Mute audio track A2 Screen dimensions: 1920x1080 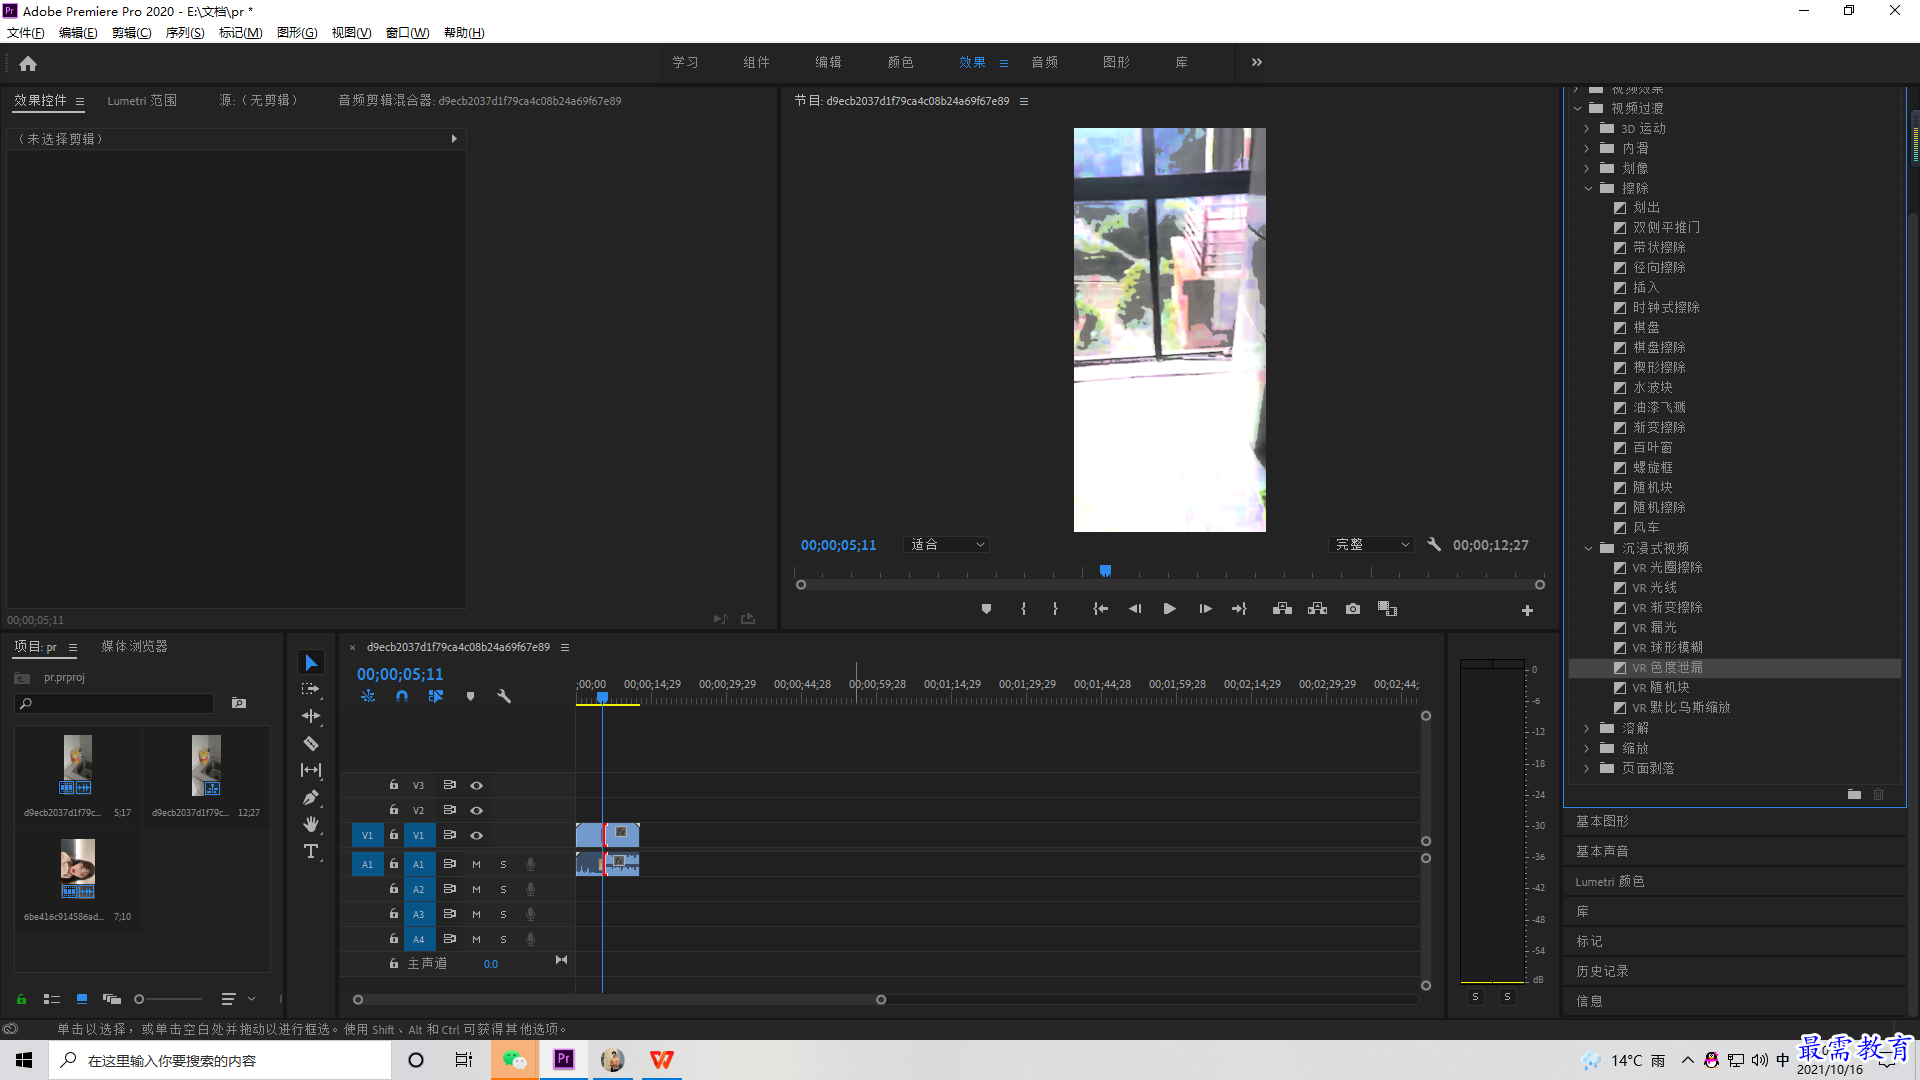(476, 889)
